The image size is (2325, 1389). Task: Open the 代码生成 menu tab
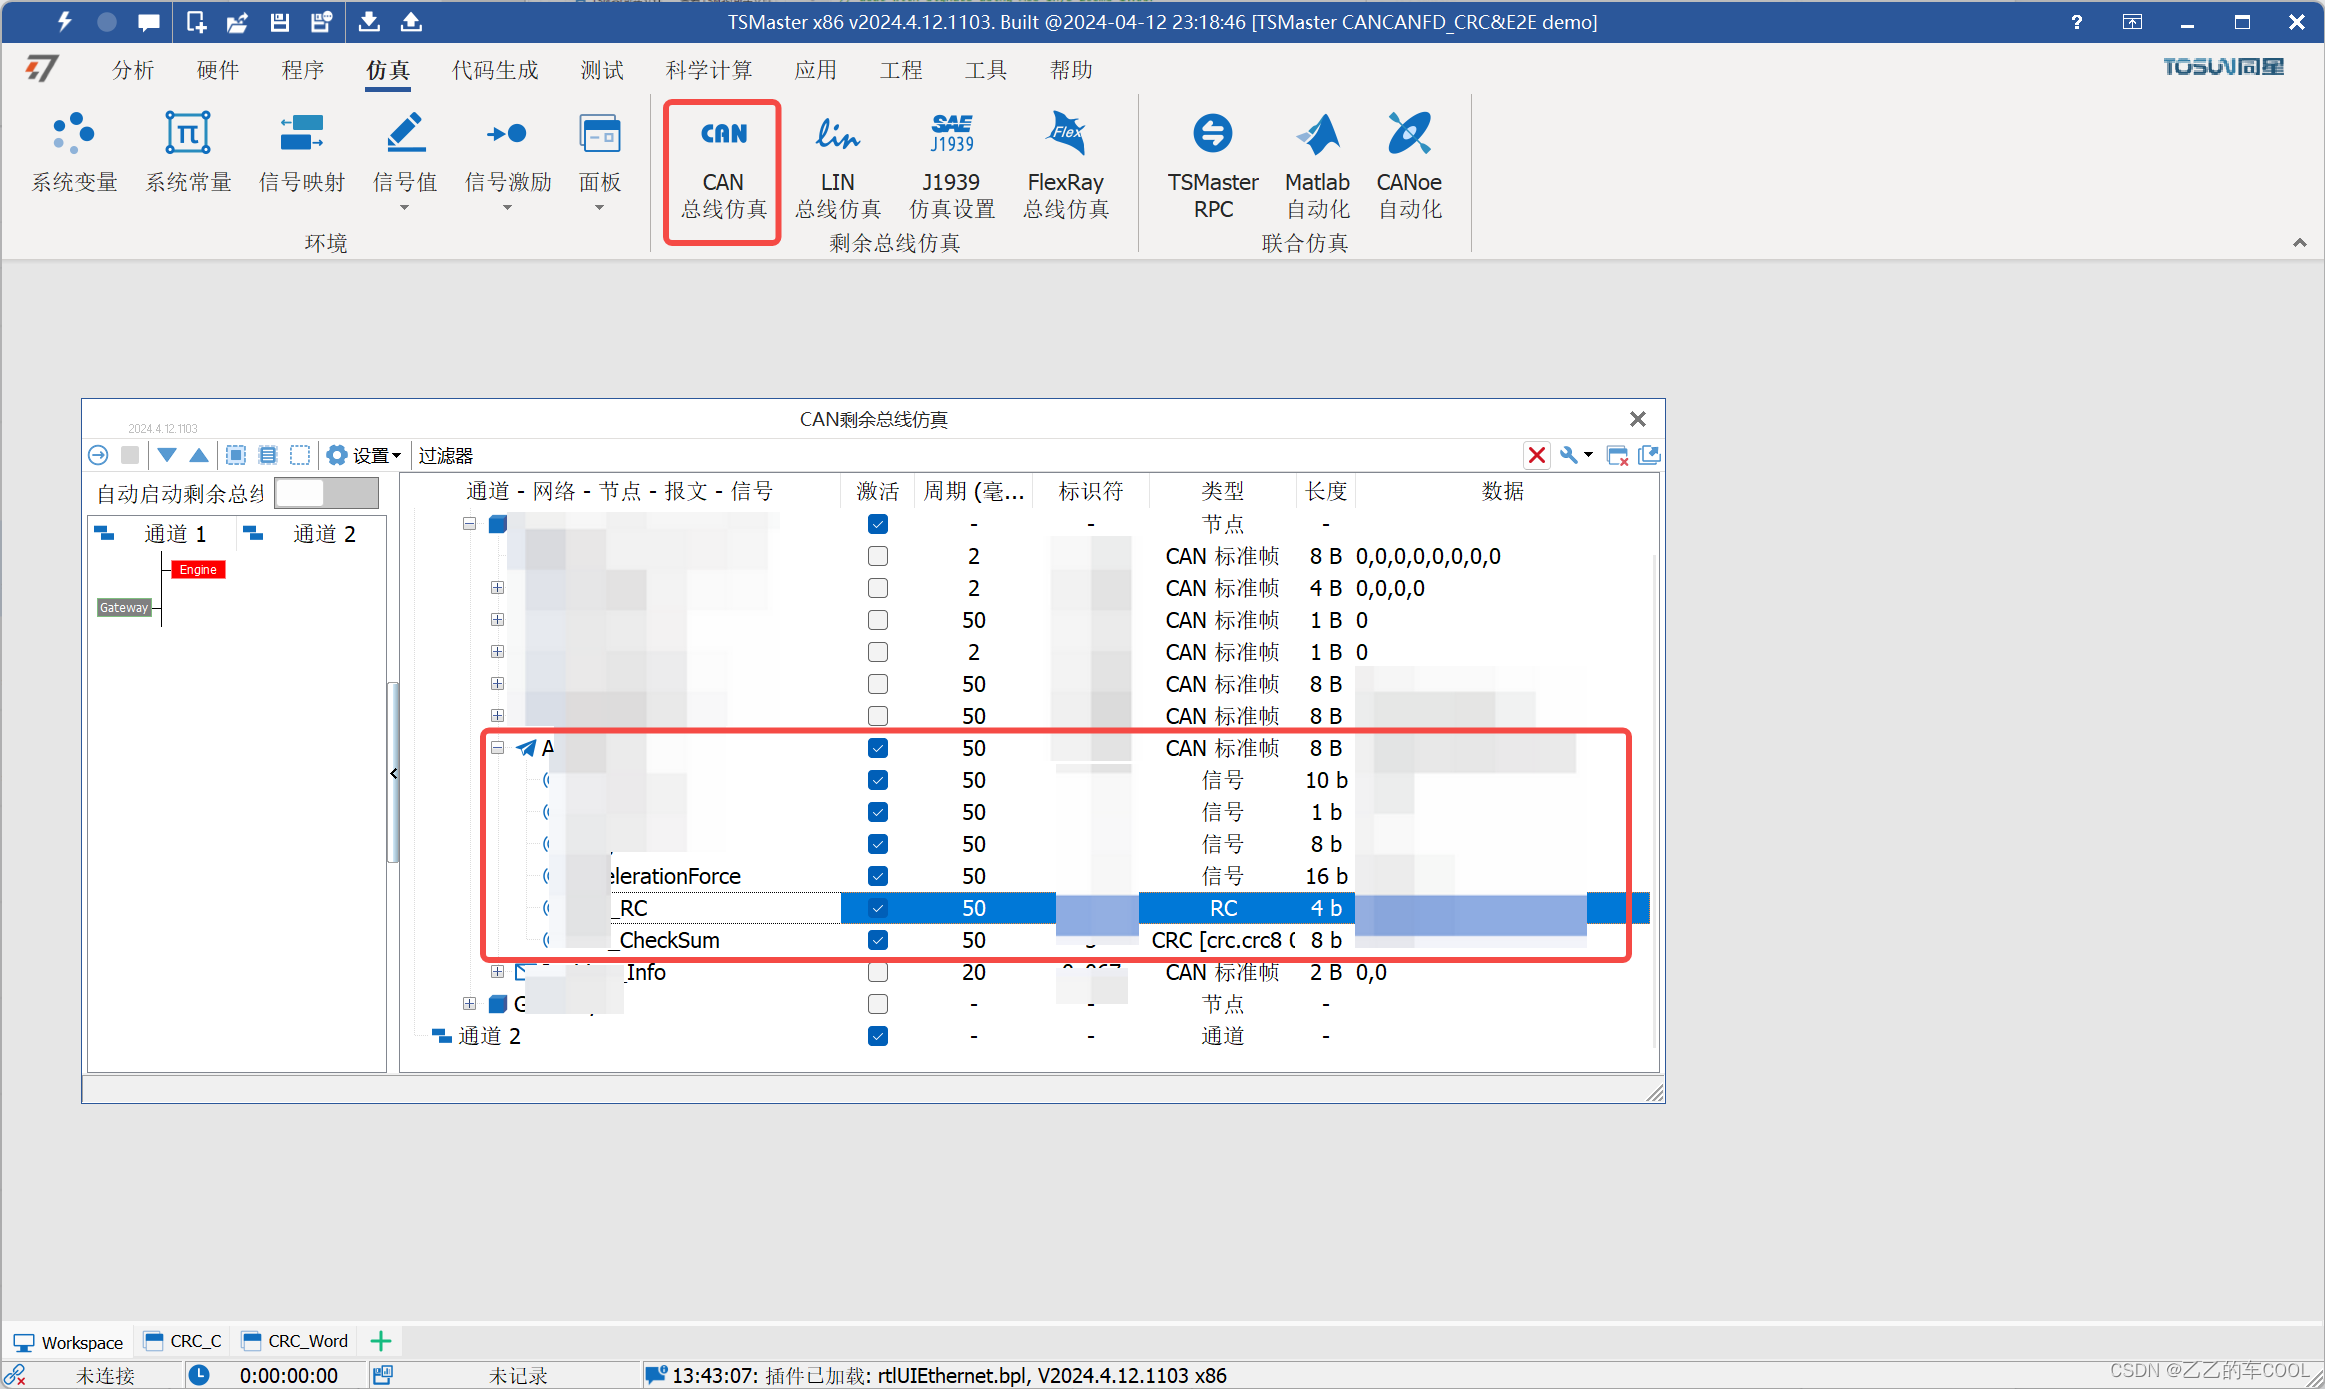click(495, 70)
